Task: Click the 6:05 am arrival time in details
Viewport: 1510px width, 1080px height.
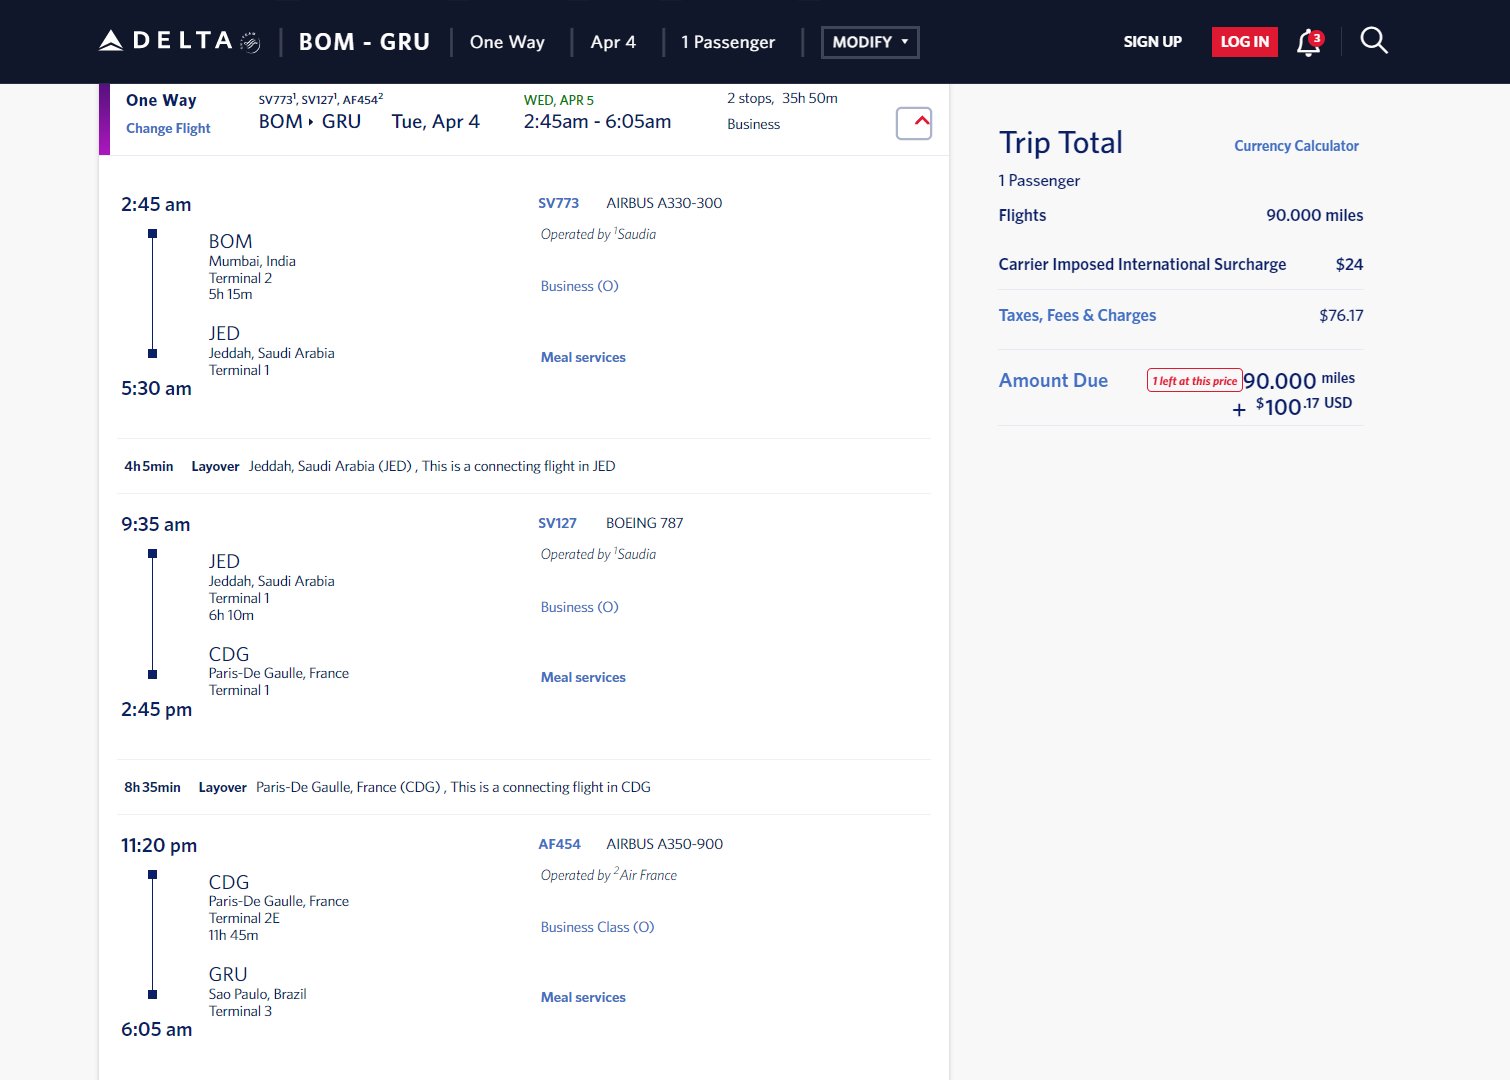Action: pos(156,1030)
